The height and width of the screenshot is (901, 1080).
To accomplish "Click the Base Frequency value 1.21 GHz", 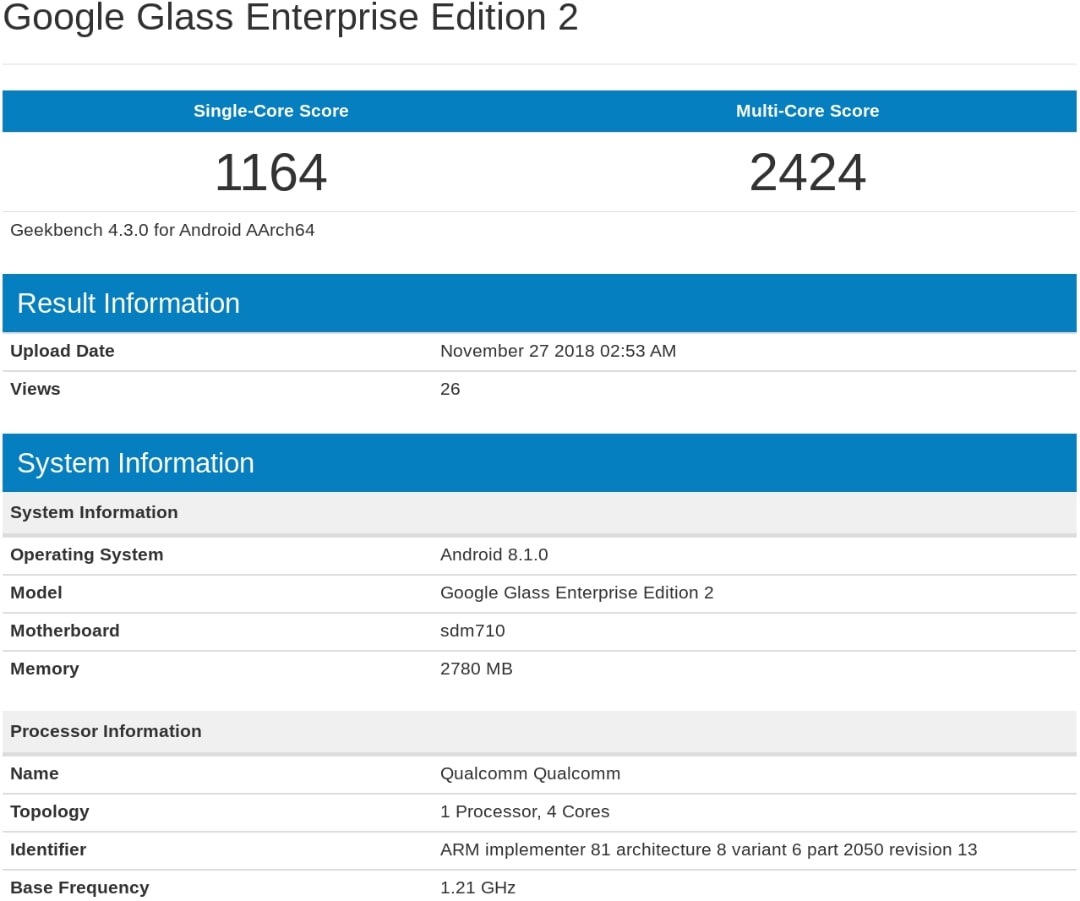I will click(477, 888).
